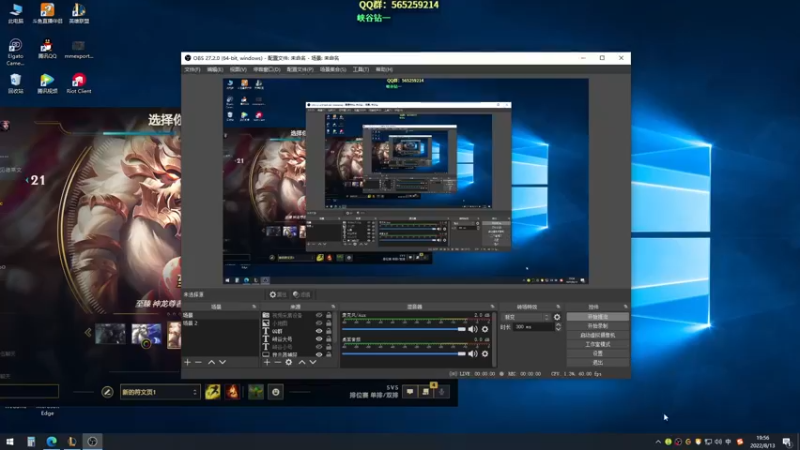800x450 pixels.
Task: Move the source up in Sources toolbar
Action: click(302, 362)
